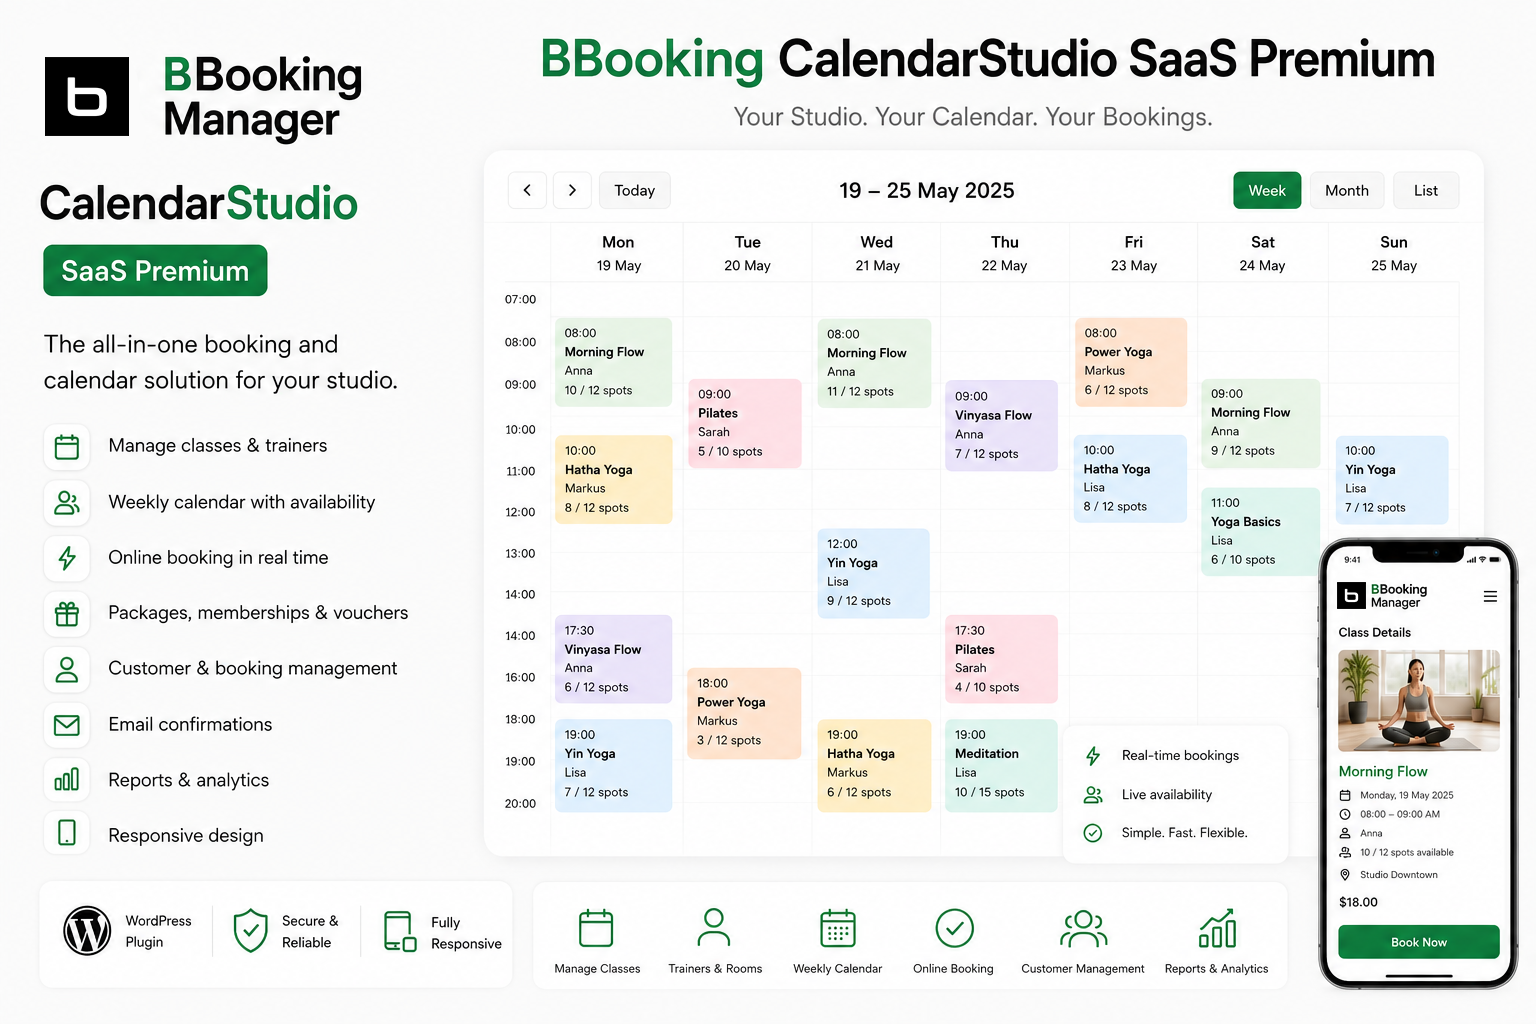Click the phone icon beside Responsive design
The height and width of the screenshot is (1024, 1536).
click(x=67, y=832)
